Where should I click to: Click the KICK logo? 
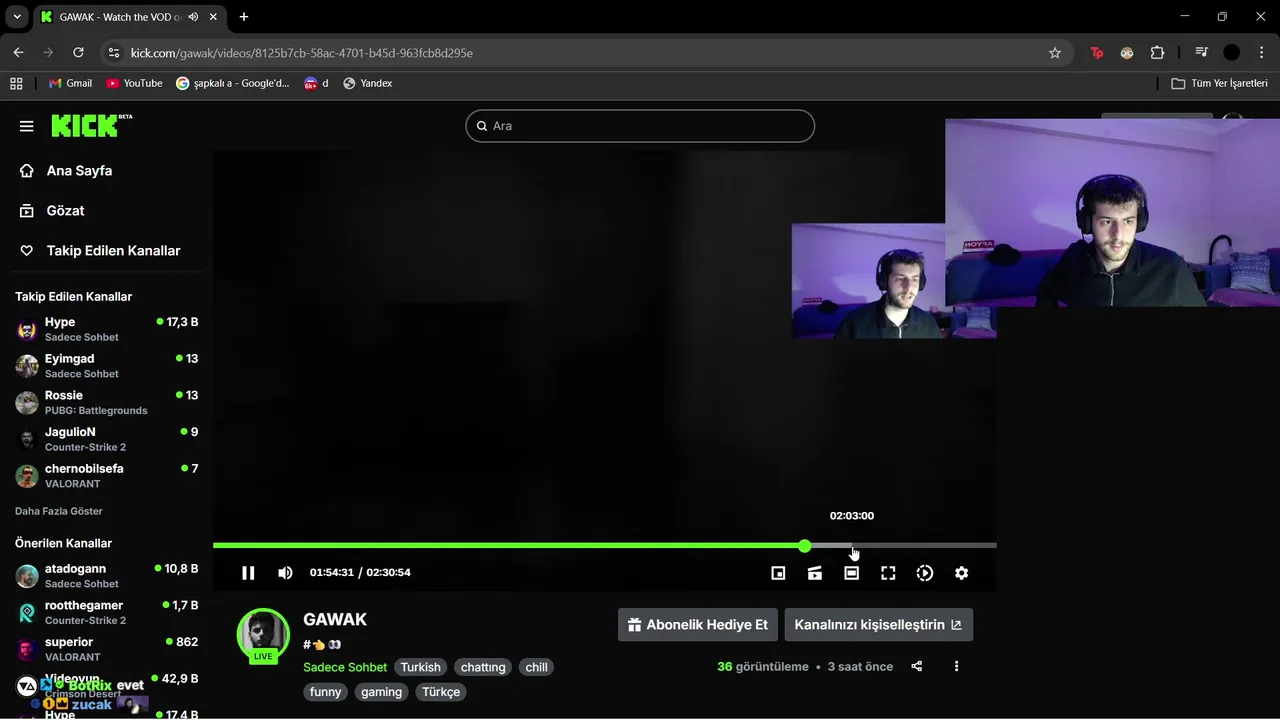point(91,125)
